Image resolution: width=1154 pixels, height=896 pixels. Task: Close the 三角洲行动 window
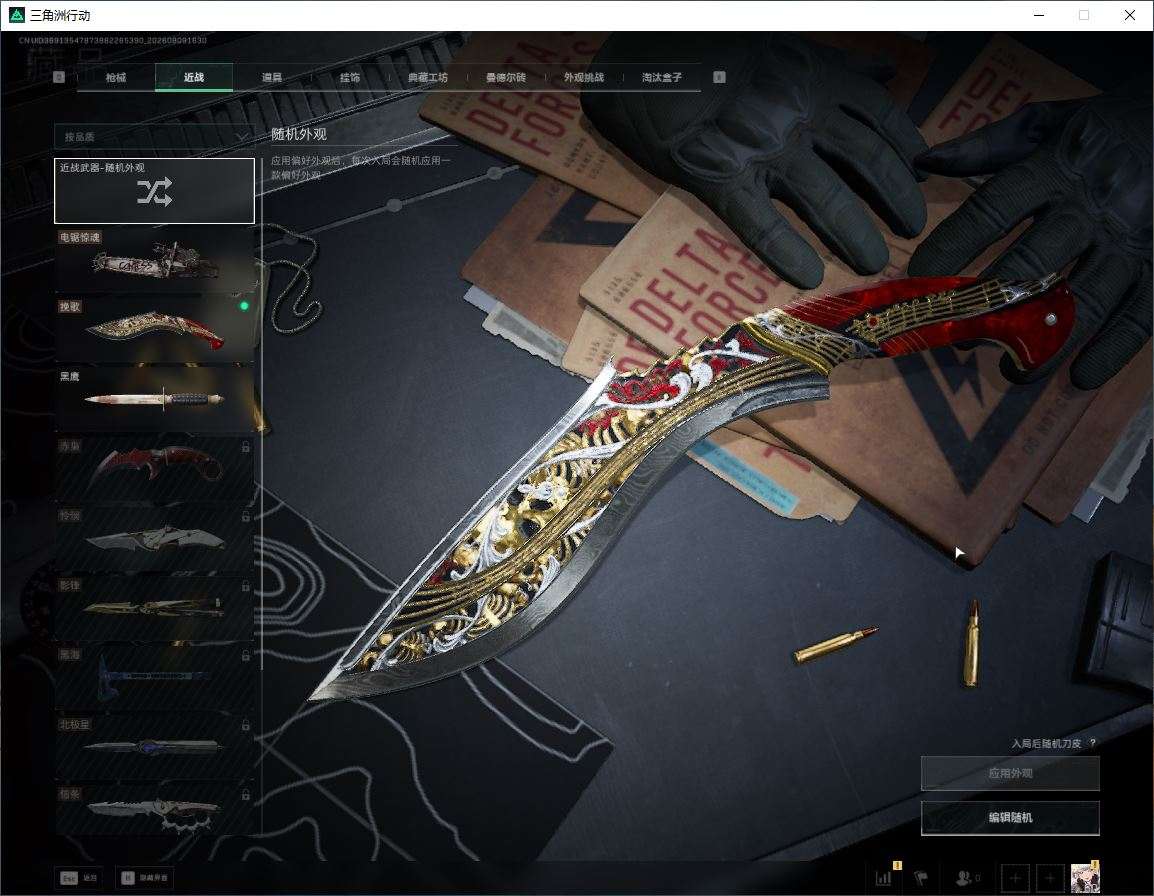(x=1130, y=15)
